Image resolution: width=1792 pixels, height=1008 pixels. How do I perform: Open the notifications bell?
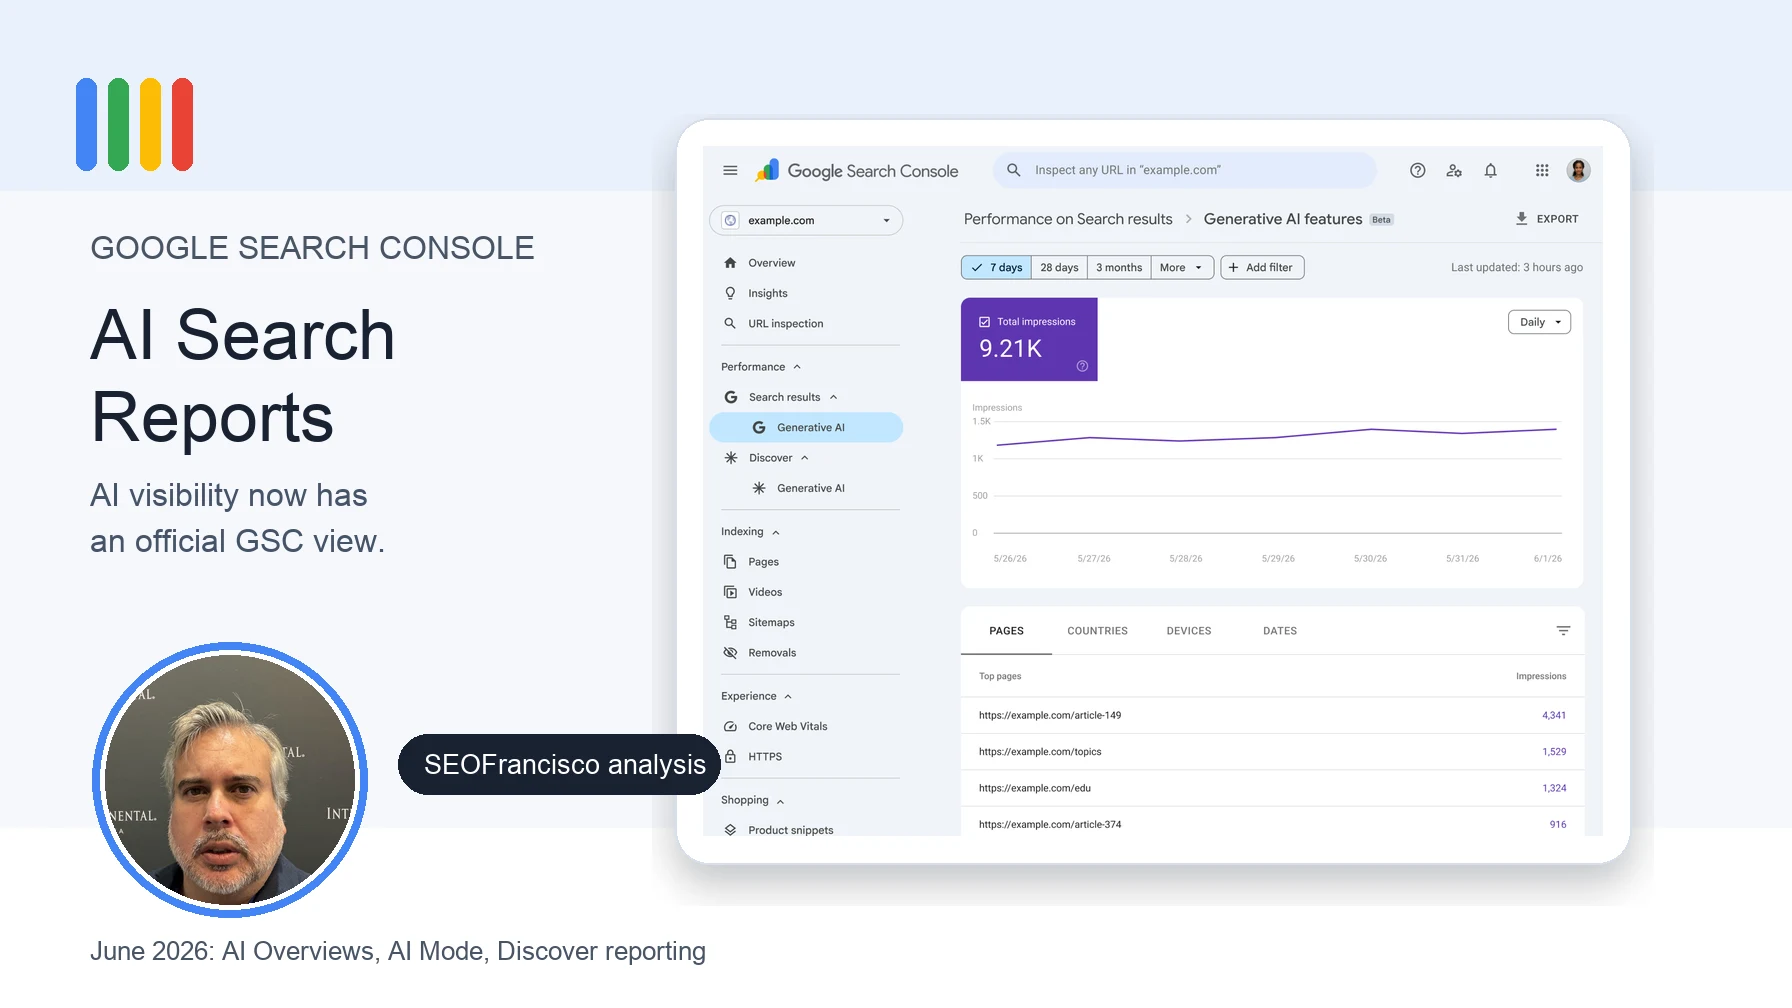tap(1490, 170)
